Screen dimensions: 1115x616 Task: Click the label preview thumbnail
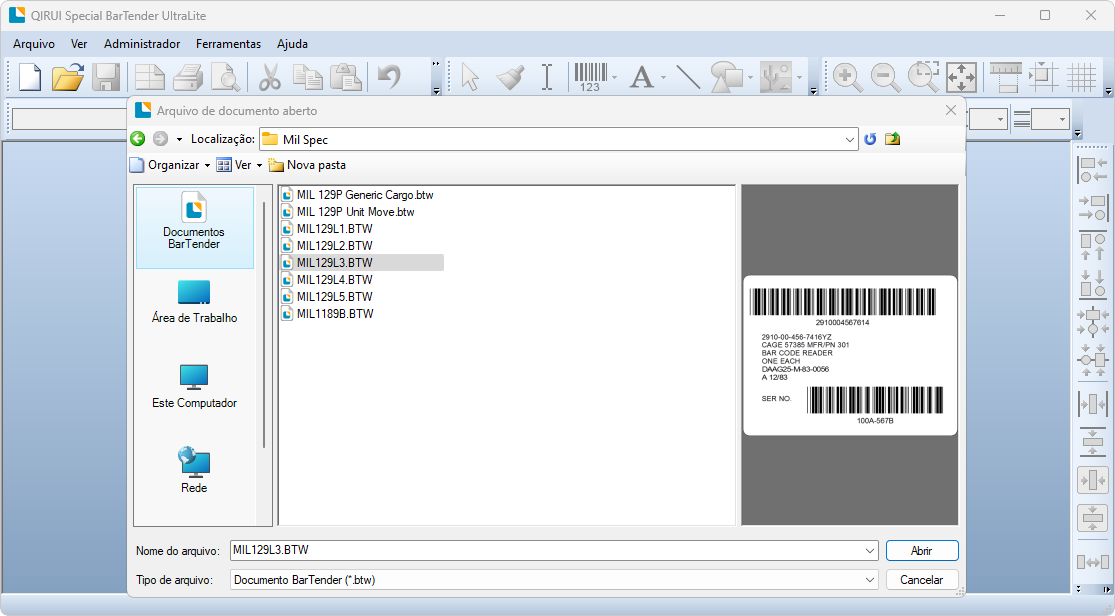850,355
